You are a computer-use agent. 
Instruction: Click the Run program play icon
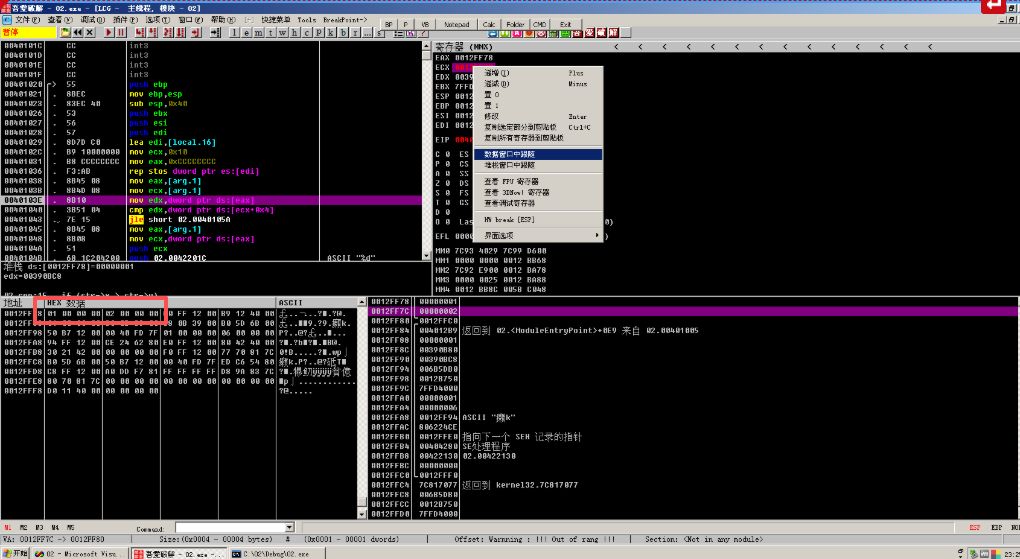109,33
